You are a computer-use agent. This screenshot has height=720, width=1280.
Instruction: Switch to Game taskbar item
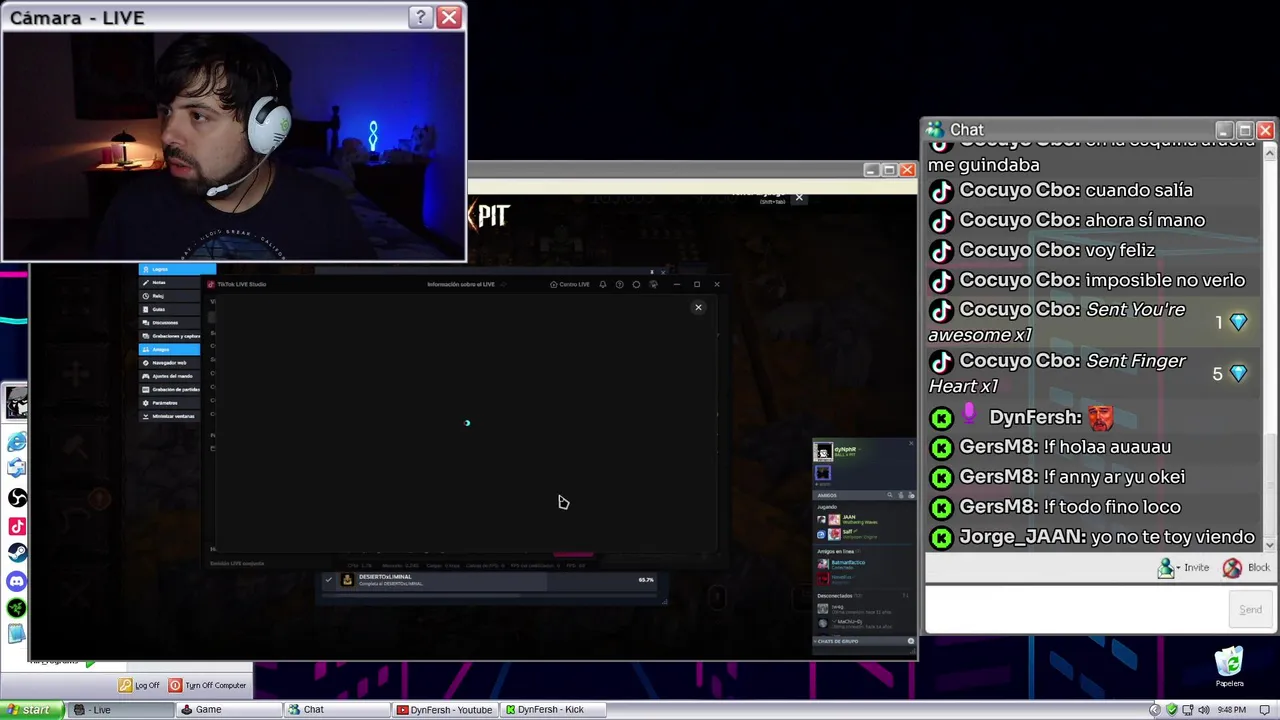pyautogui.click(x=228, y=709)
